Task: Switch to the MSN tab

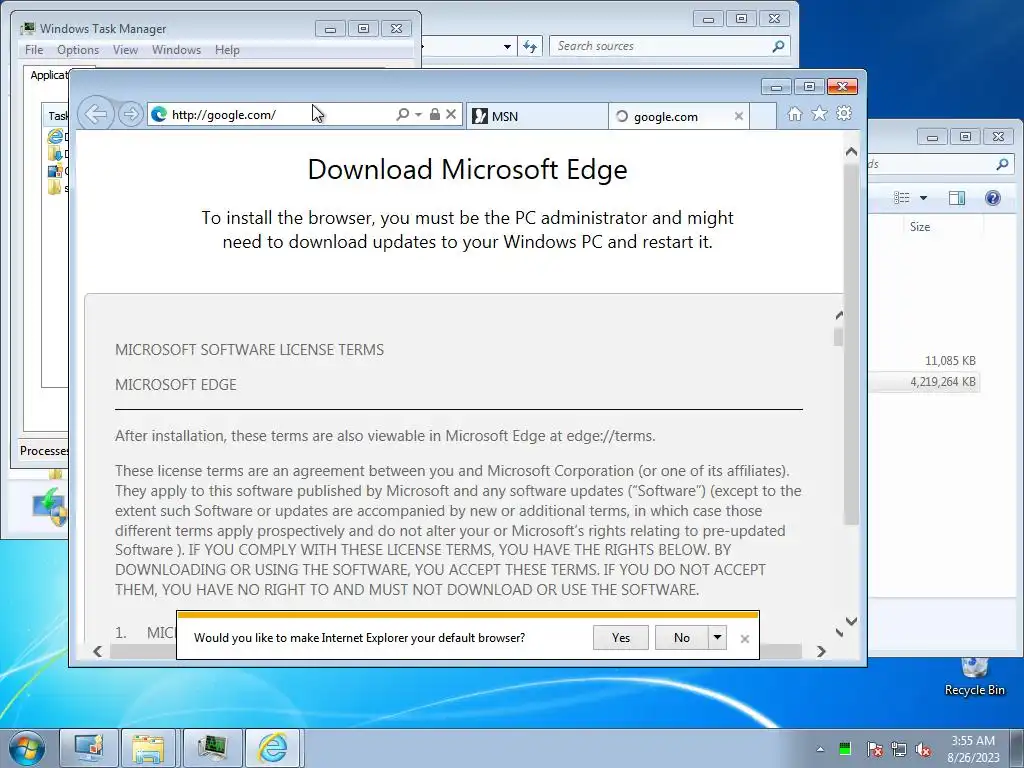Action: click(x=537, y=116)
